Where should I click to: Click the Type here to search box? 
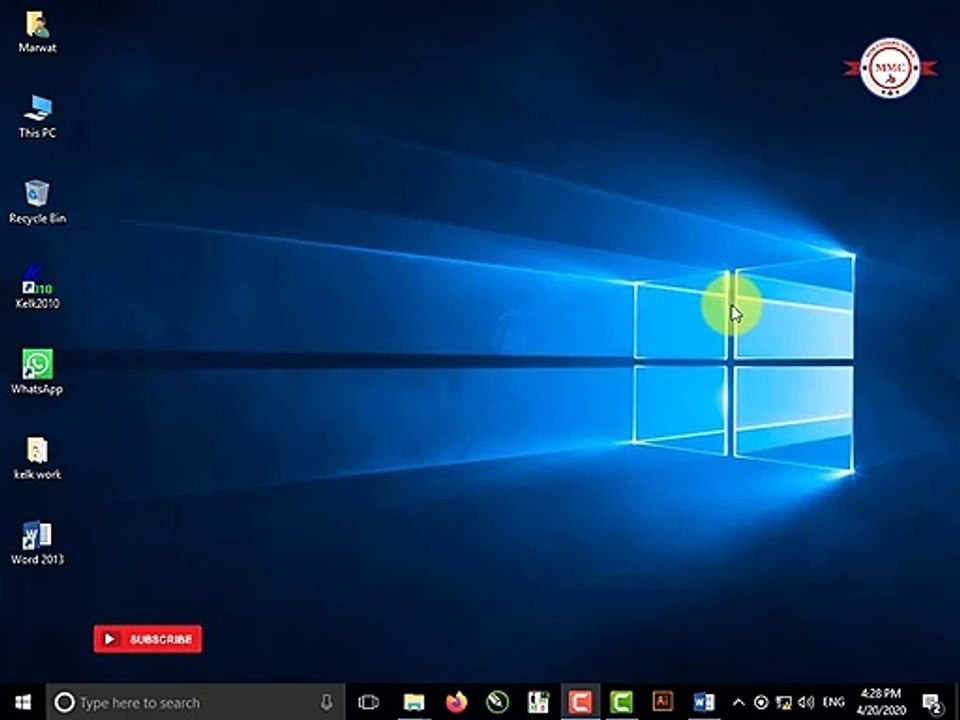click(195, 702)
